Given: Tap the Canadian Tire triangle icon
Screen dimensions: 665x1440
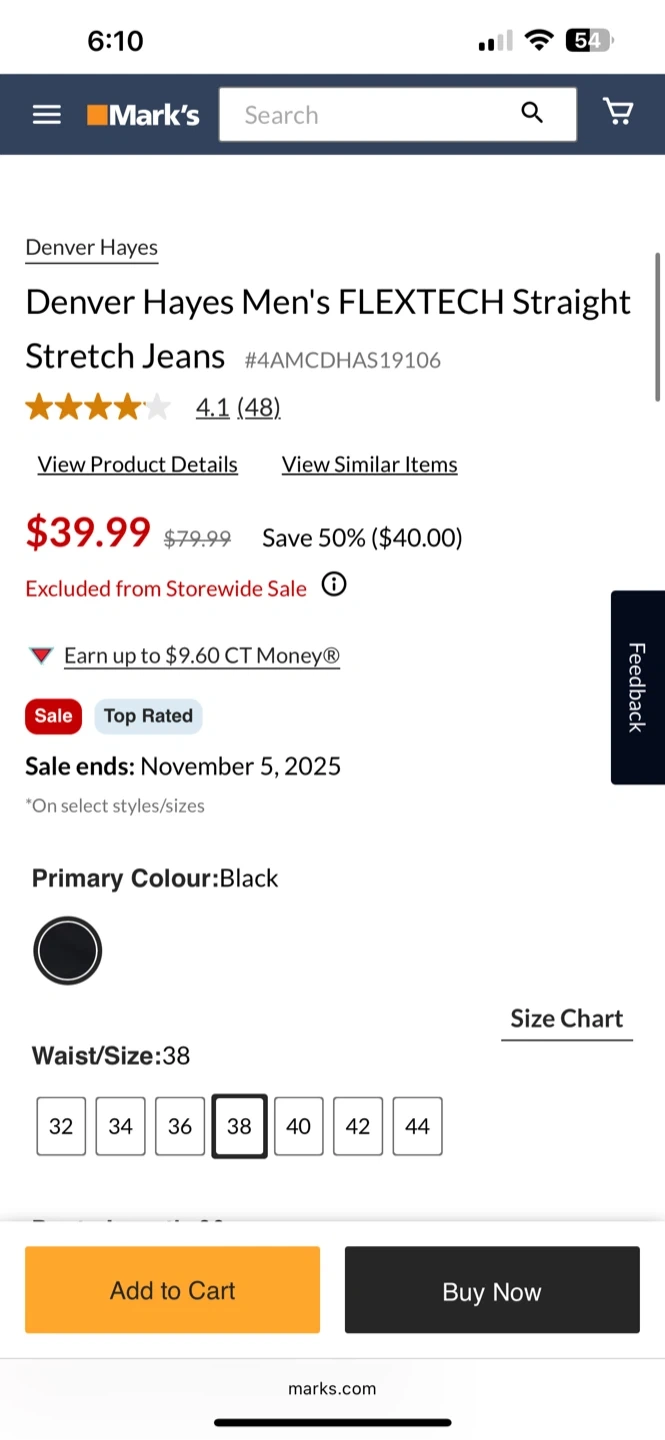Looking at the screenshot, I should pos(41,656).
